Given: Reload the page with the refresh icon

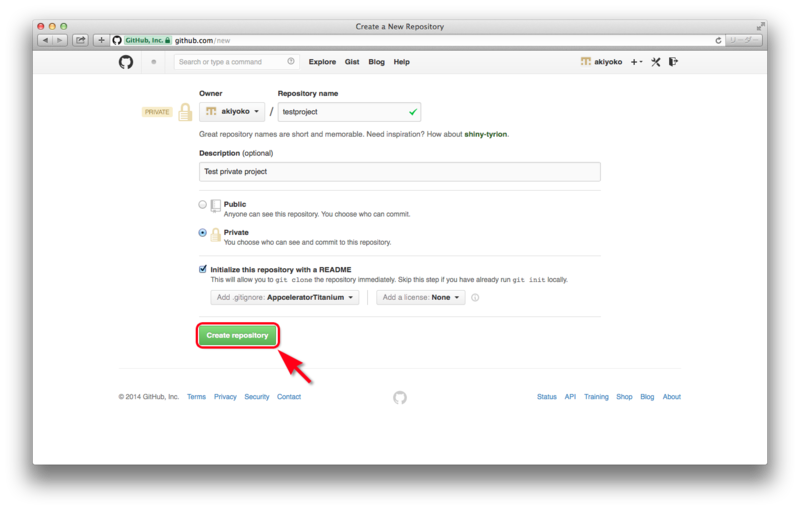Looking at the screenshot, I should (x=718, y=40).
